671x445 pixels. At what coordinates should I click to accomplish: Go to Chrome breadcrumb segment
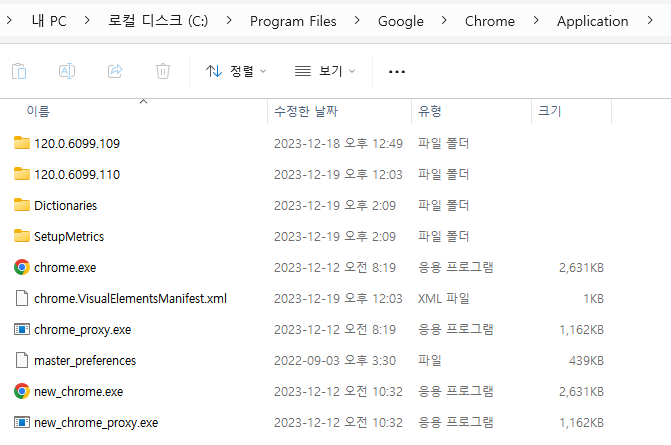click(x=490, y=21)
